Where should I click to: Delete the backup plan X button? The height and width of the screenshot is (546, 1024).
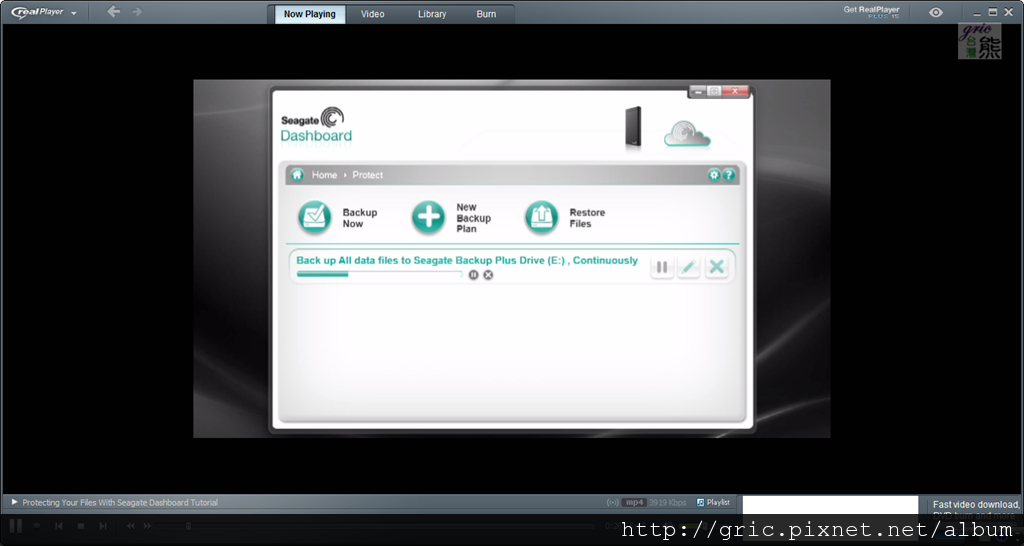click(716, 266)
